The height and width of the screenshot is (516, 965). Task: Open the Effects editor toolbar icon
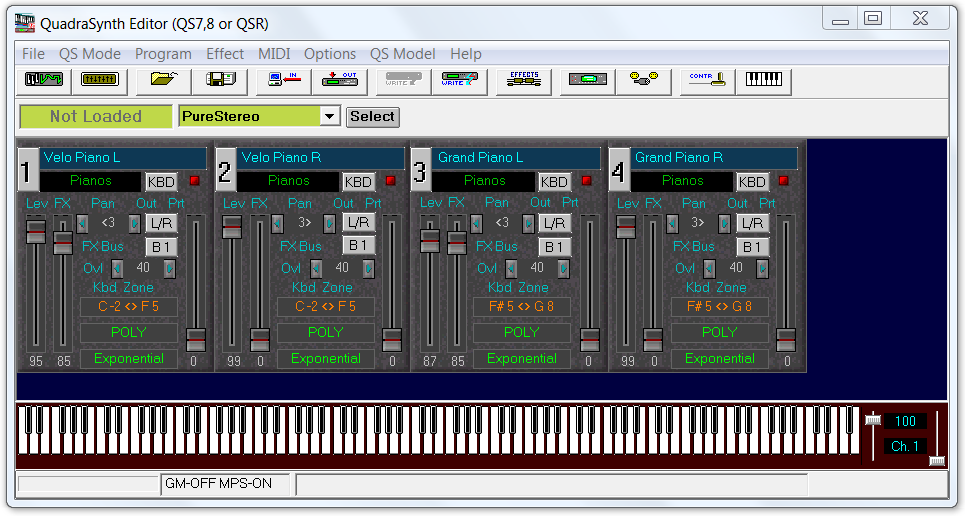pos(523,80)
